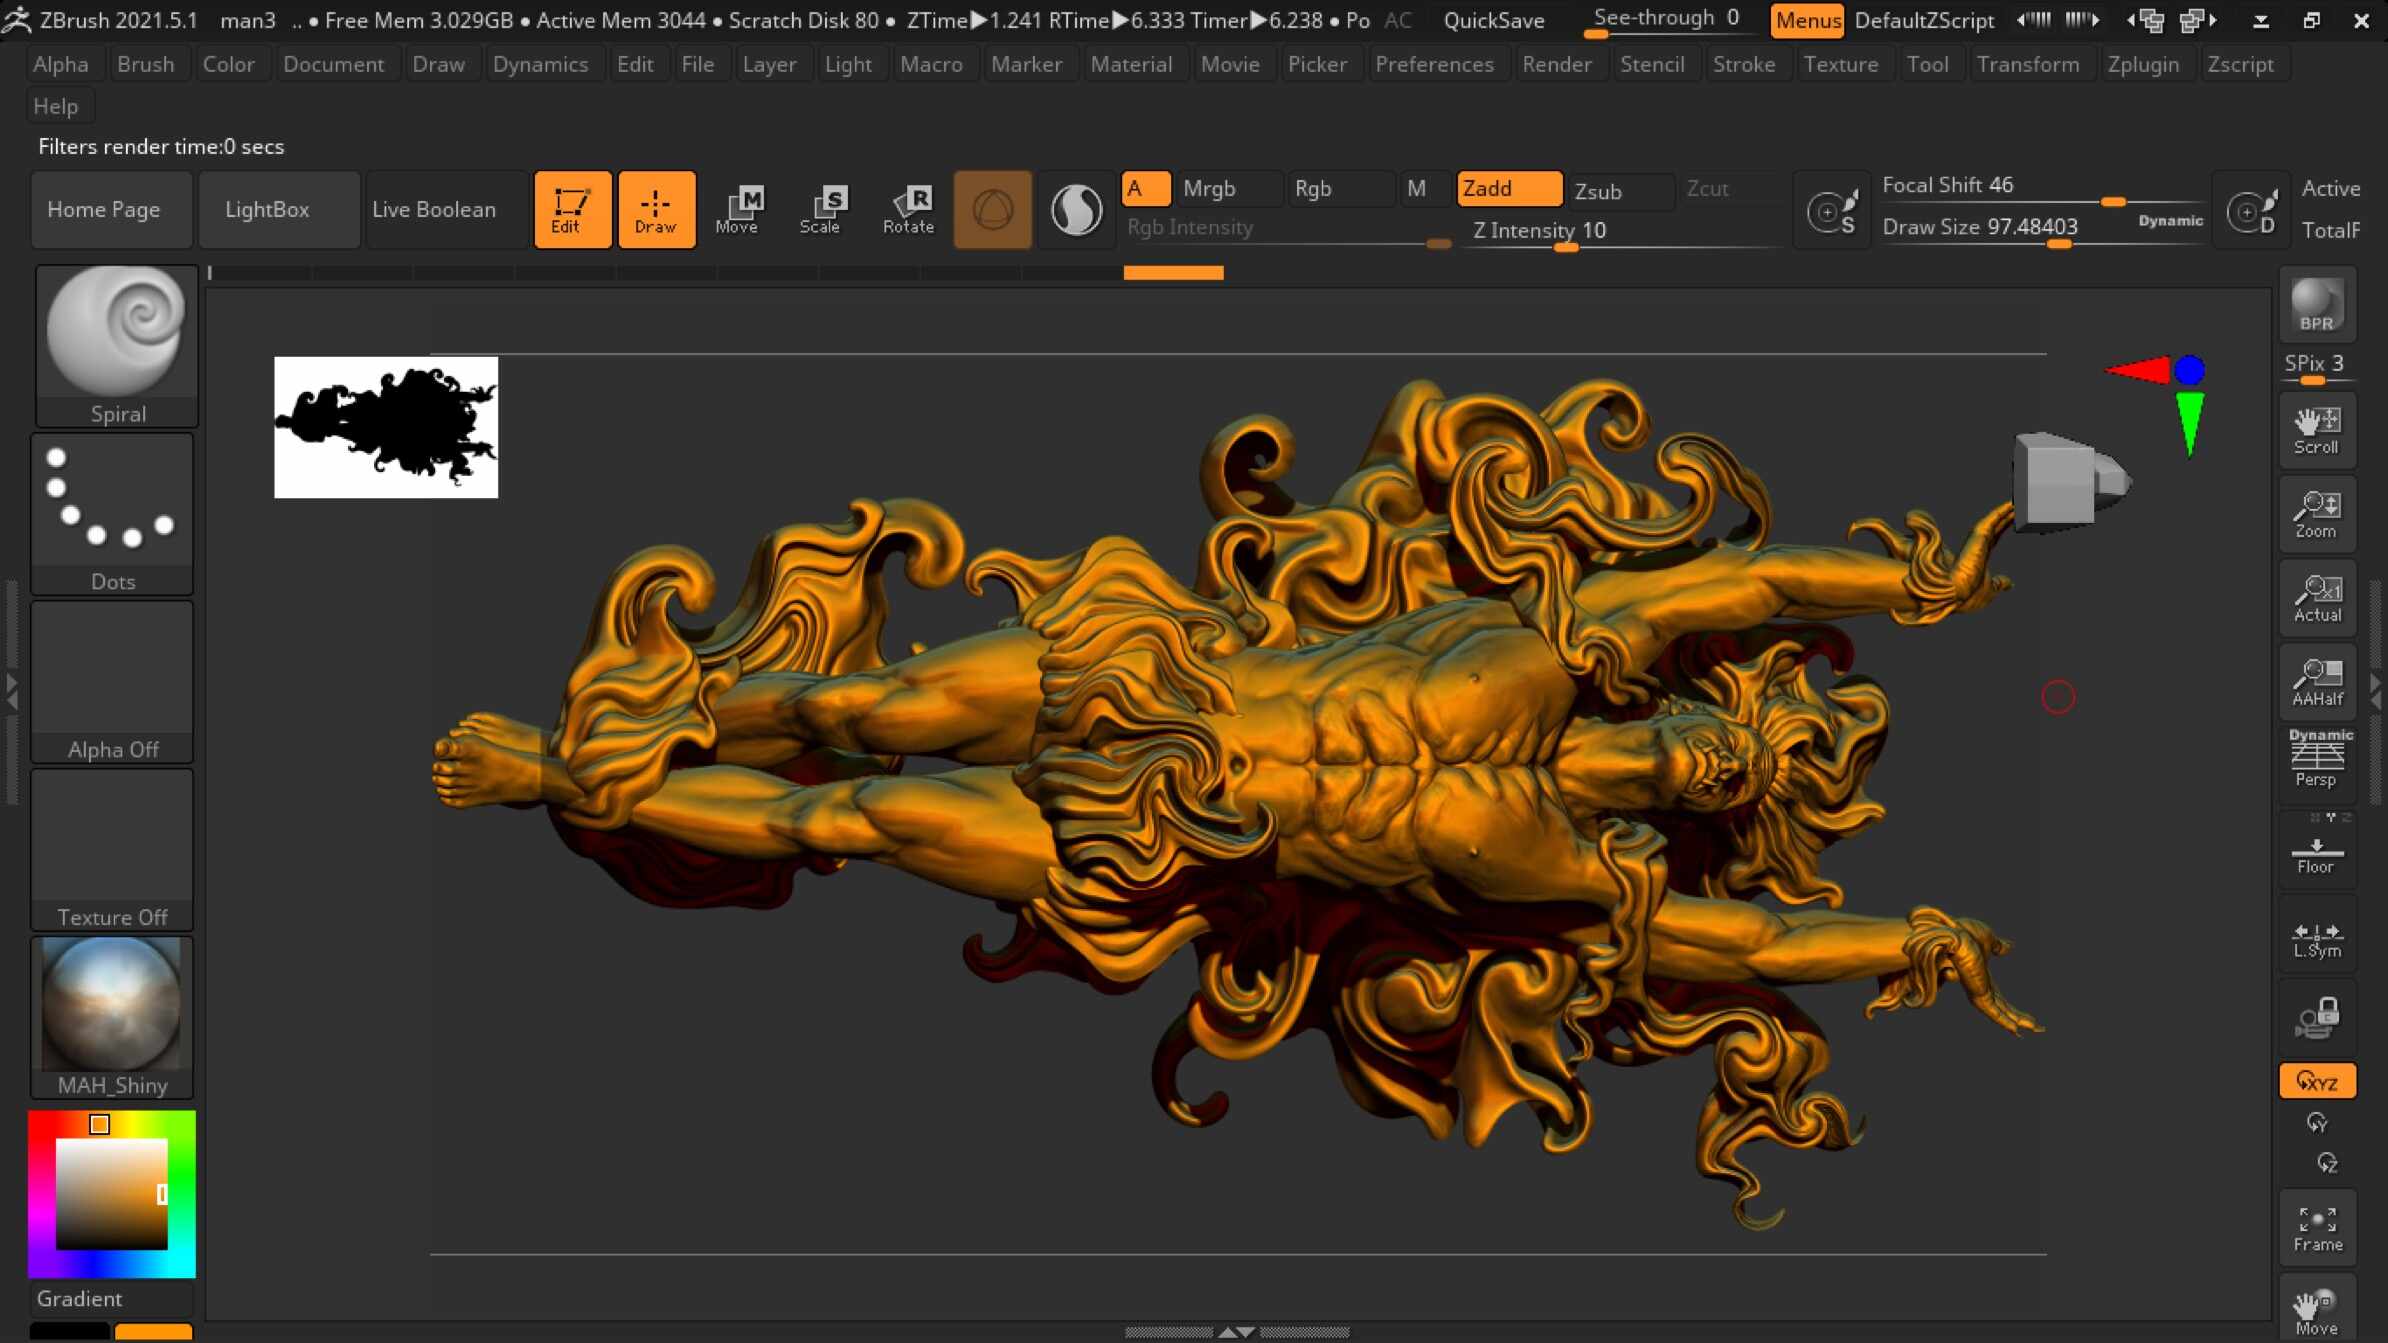Open the Brush menu
Screen dimensions: 2388x1343
tap(146, 64)
